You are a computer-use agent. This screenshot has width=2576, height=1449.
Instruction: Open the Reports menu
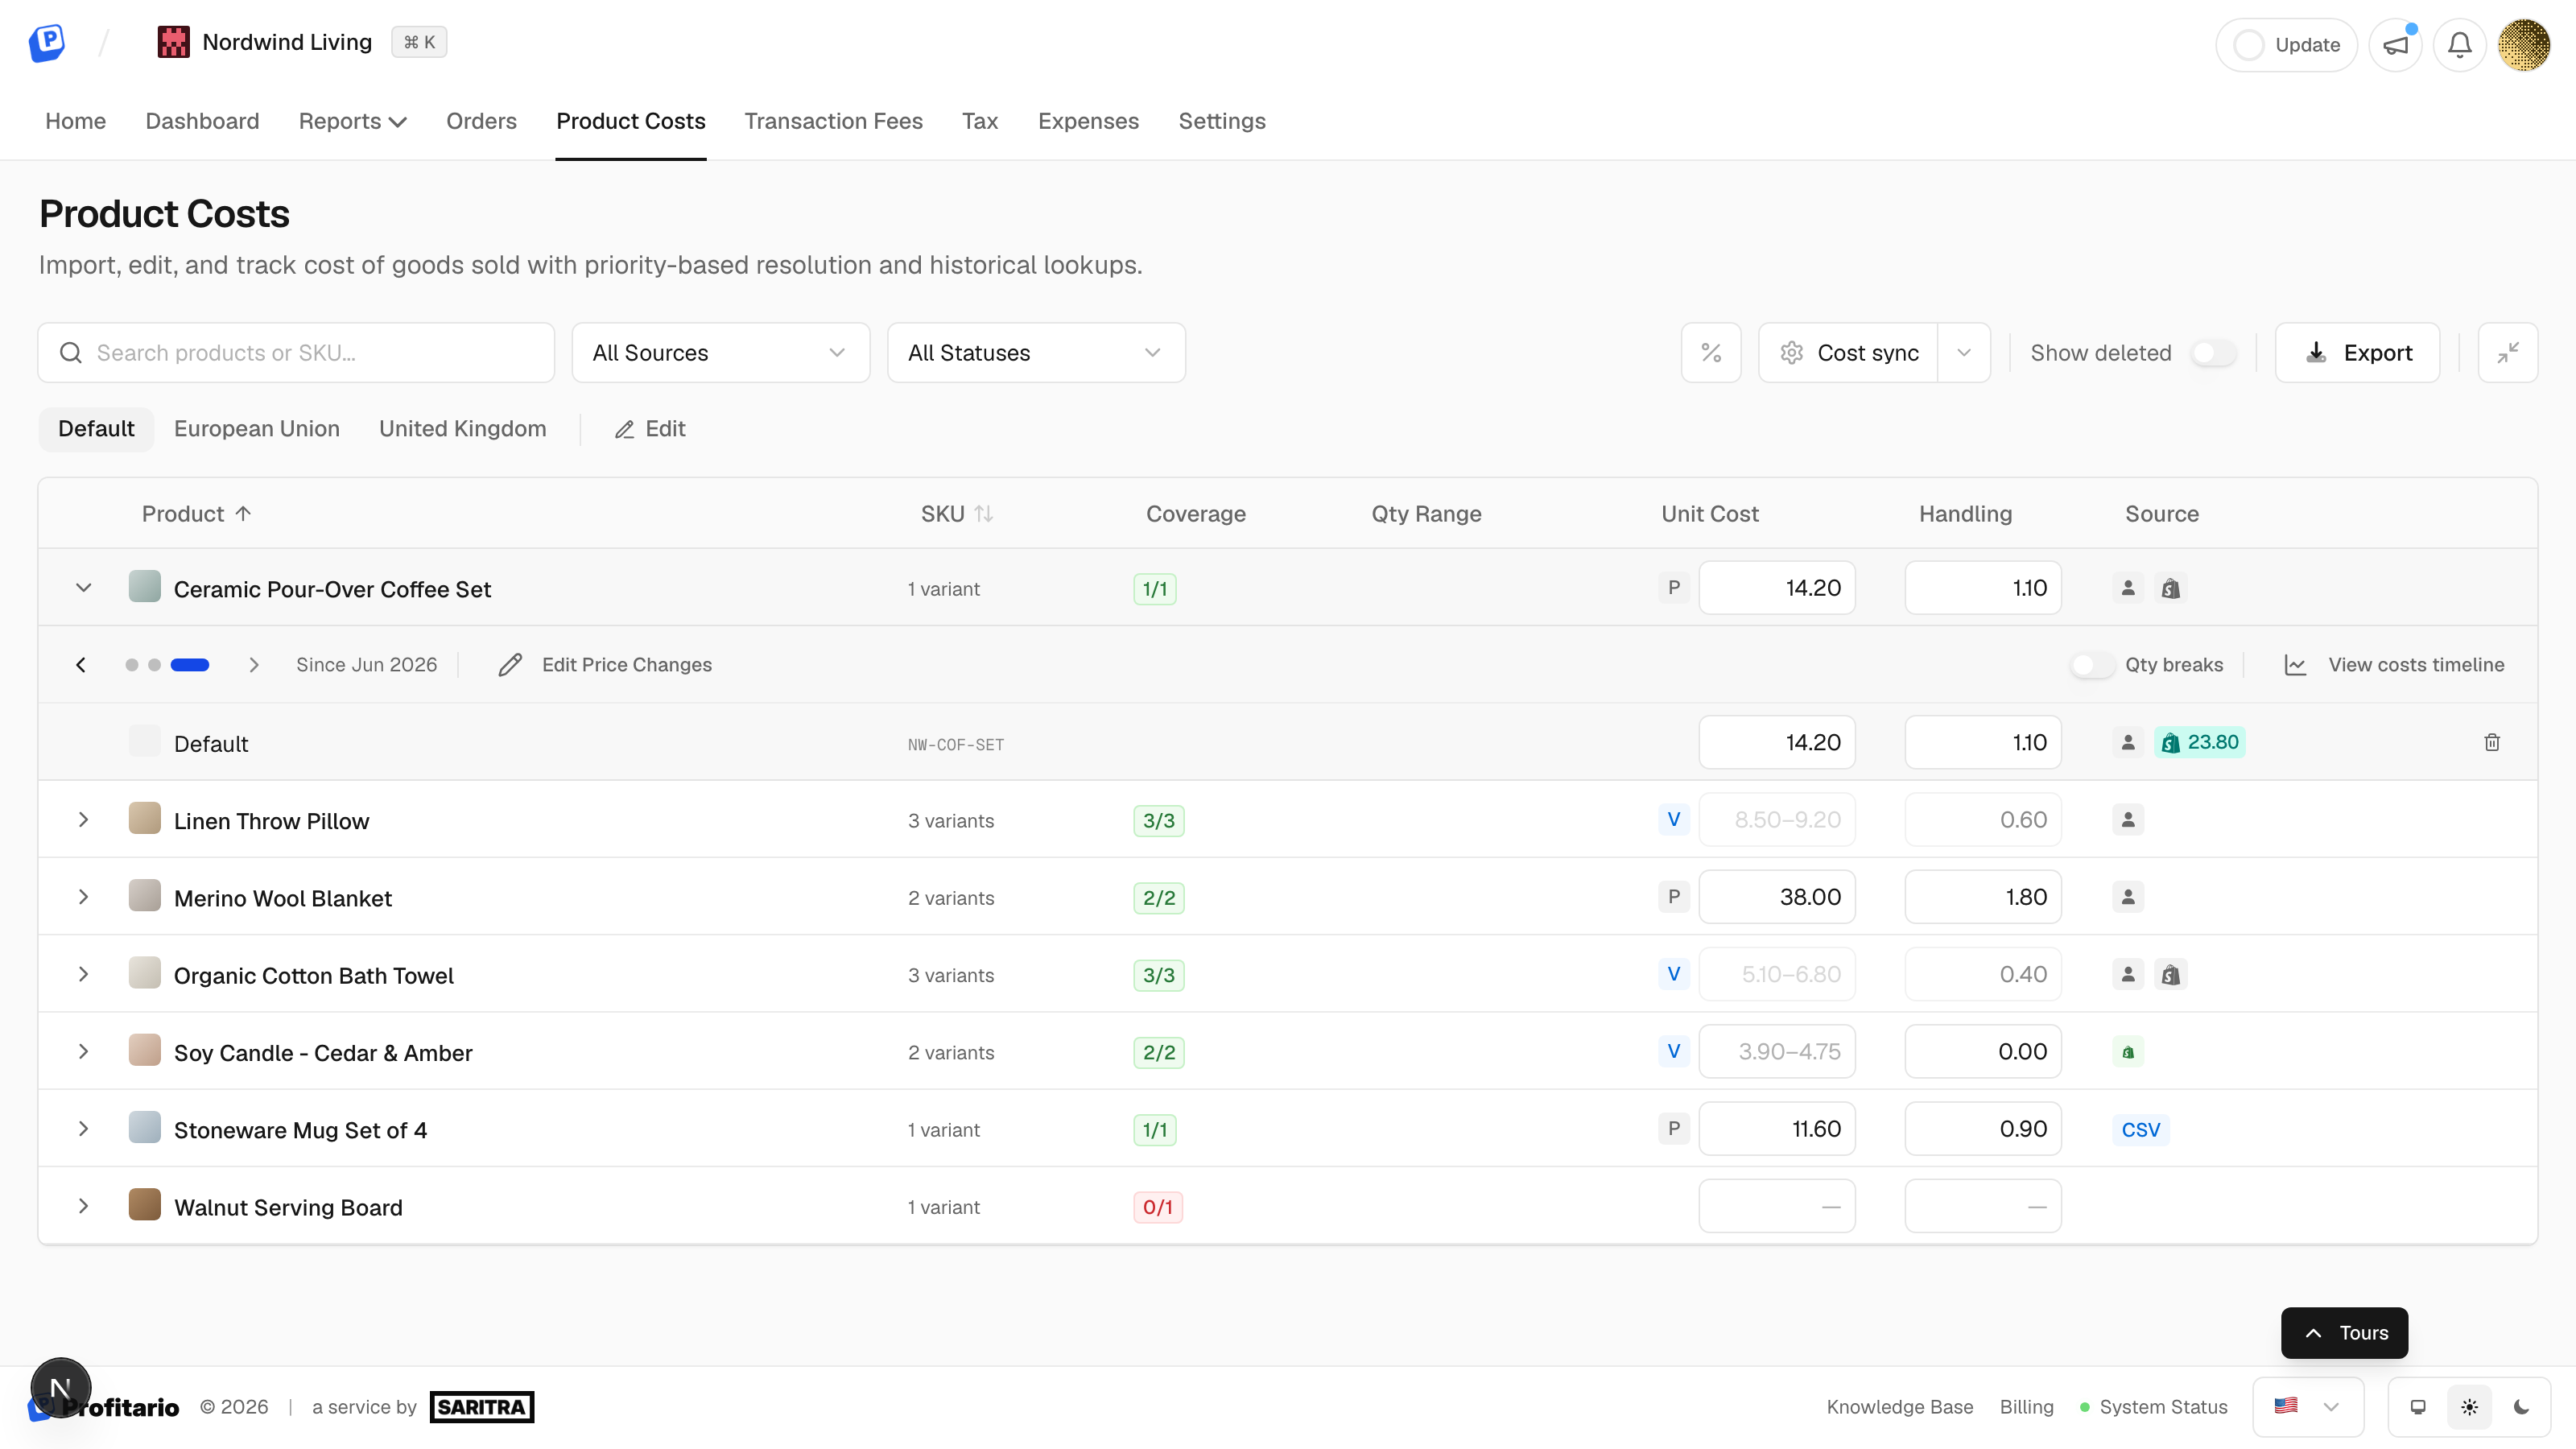pyautogui.click(x=352, y=121)
